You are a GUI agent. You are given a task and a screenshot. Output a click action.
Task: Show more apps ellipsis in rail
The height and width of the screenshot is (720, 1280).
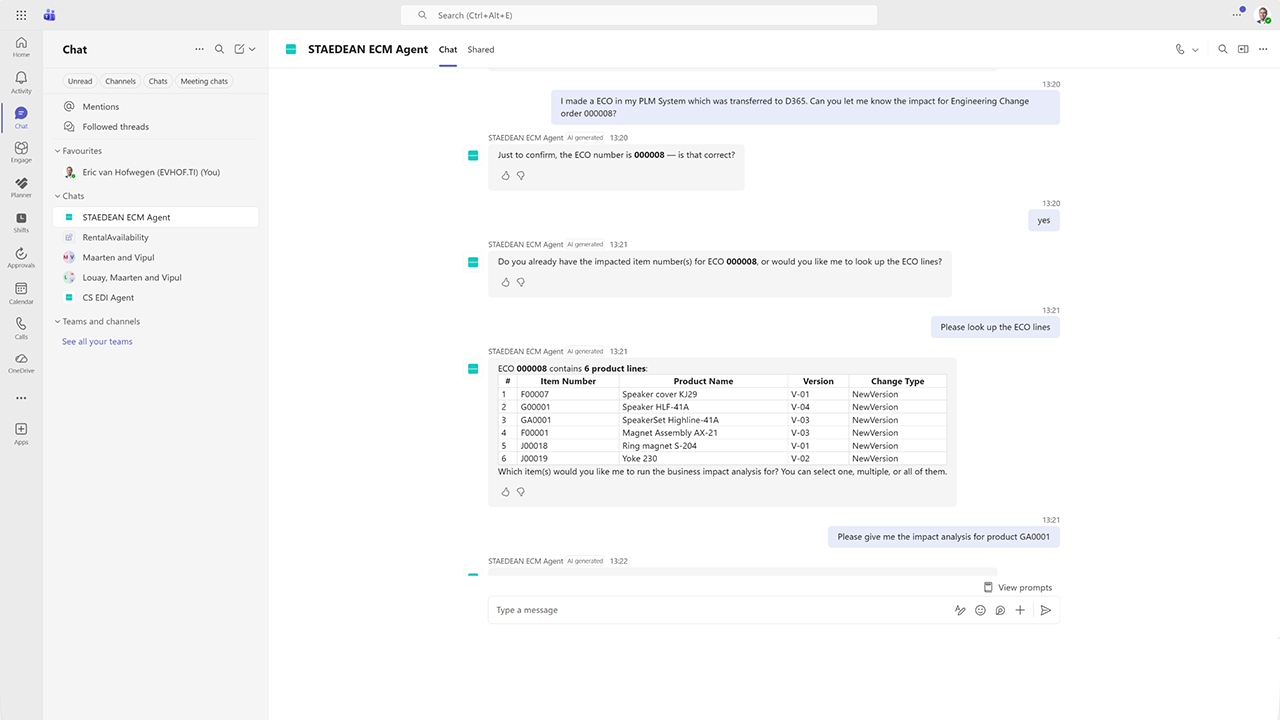(21, 398)
